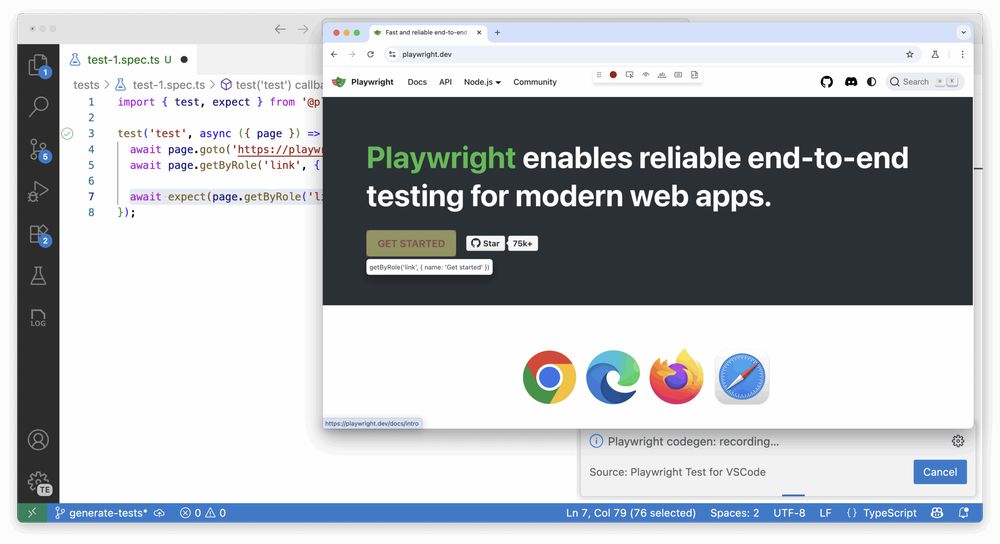This screenshot has width=1000, height=544.
Task: Change indentation via Spaces: 2
Action: tap(735, 513)
